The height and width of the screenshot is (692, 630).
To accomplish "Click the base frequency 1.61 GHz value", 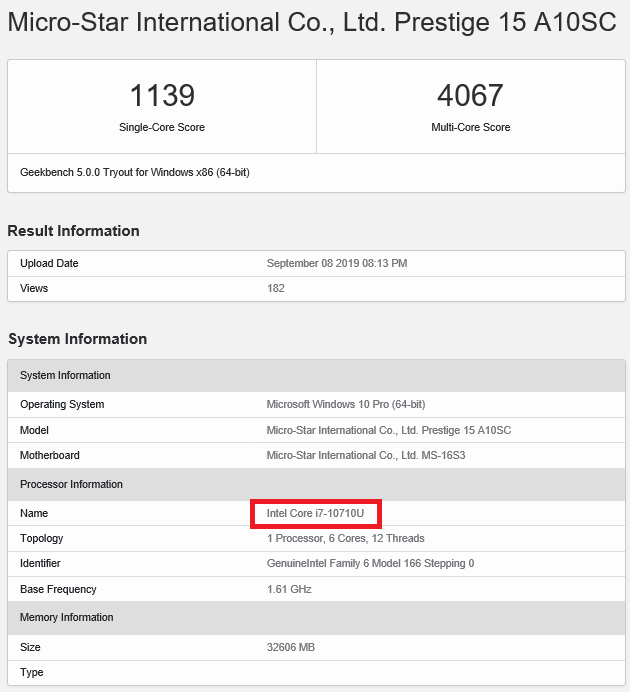I will (x=290, y=589).
